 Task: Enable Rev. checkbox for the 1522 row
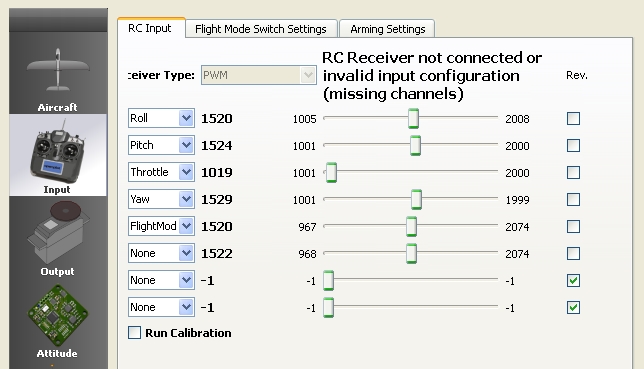click(x=573, y=254)
